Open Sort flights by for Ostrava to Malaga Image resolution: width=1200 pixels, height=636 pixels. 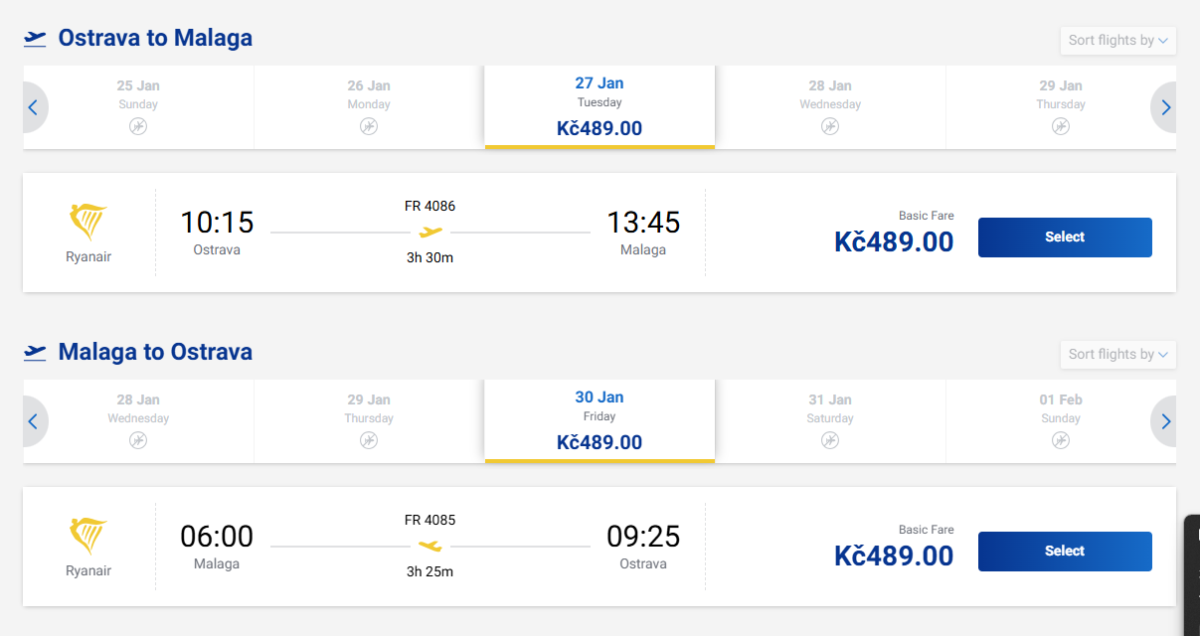coord(1117,41)
